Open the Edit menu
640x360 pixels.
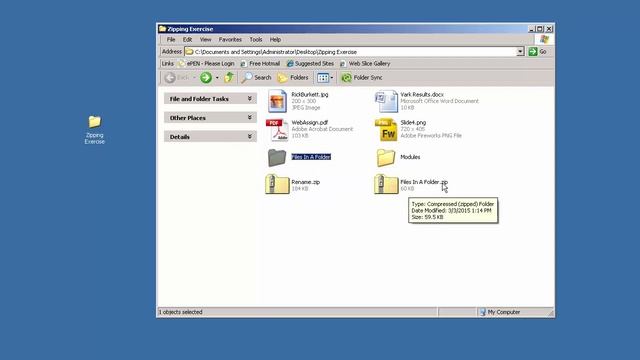pyautogui.click(x=187, y=40)
